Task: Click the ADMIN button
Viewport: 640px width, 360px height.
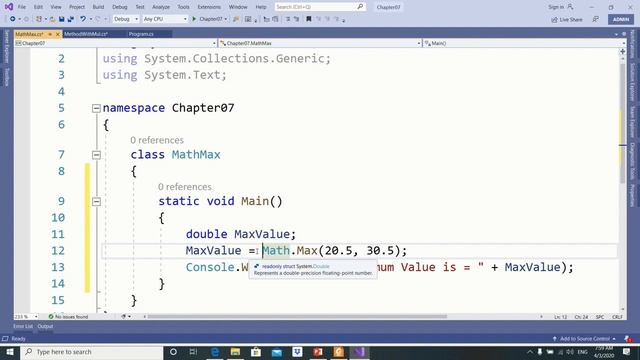Action: pos(621,19)
